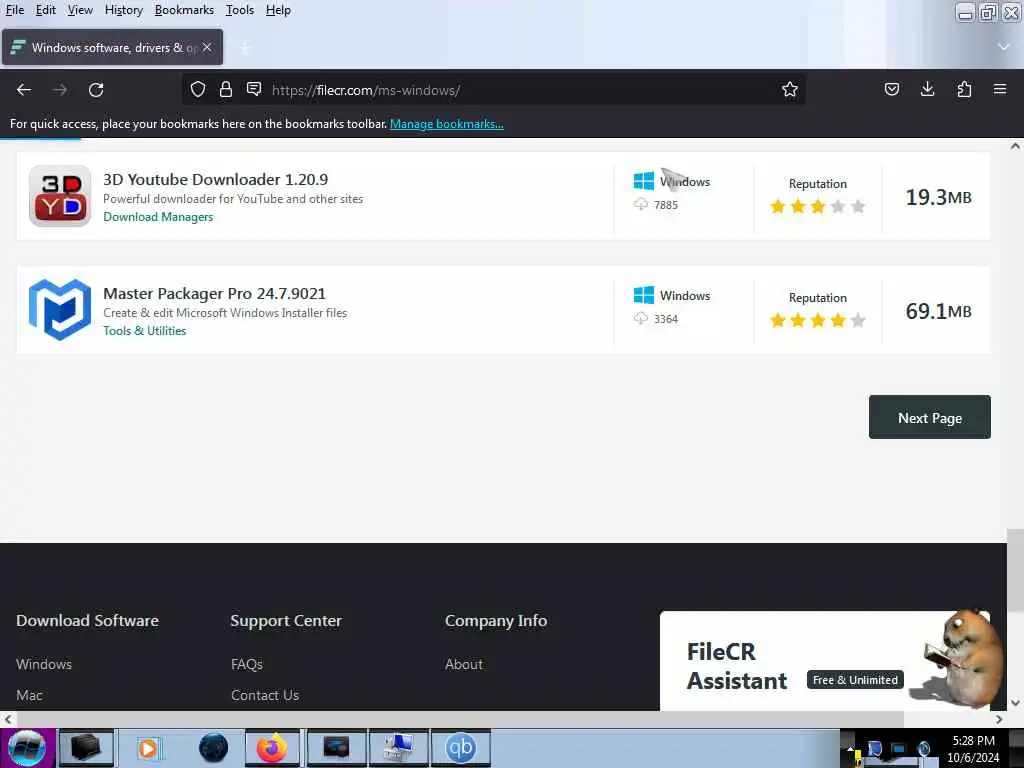
Task: Open the About footer link
Action: pos(464,664)
